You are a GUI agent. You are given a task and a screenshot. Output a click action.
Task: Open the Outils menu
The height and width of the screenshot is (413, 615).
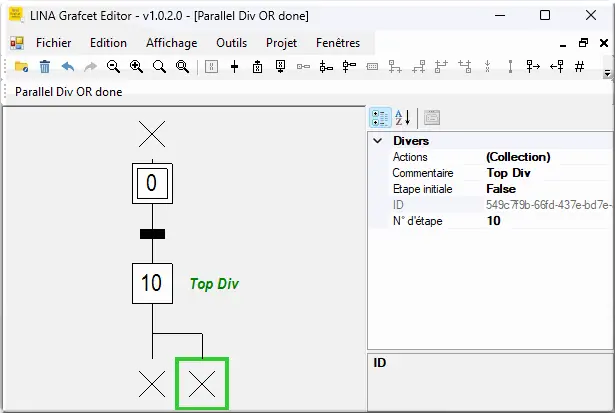231,43
